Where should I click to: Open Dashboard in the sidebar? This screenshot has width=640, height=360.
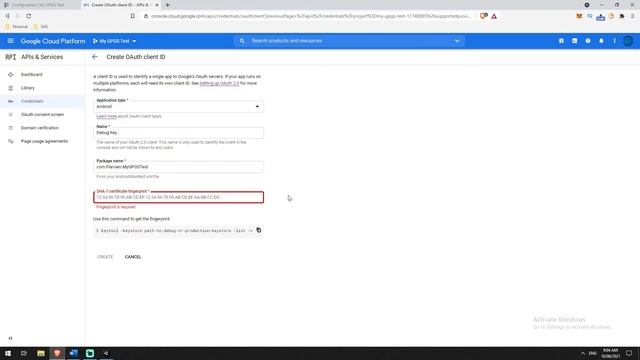(31, 74)
